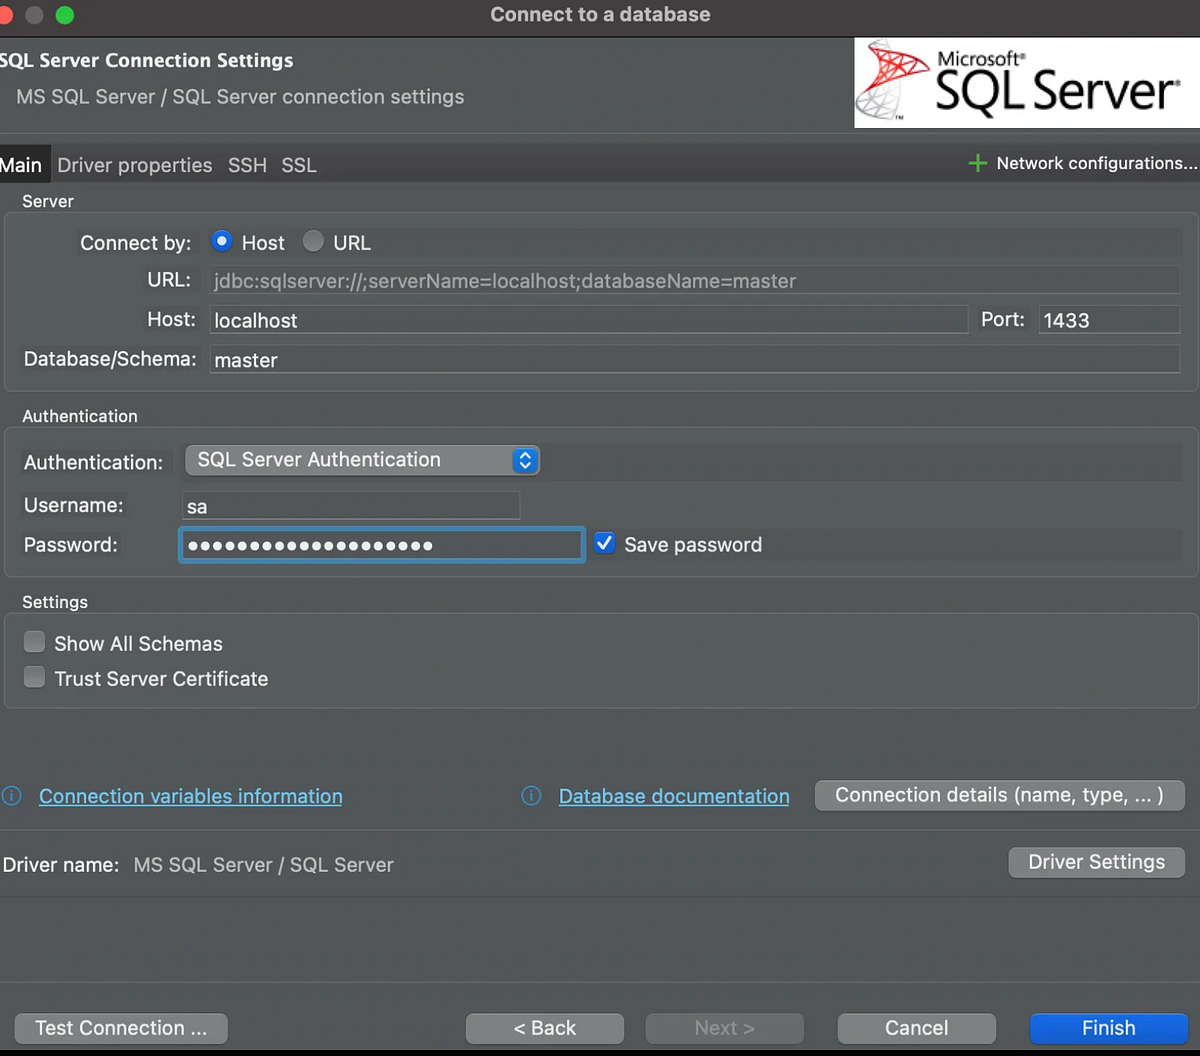1200x1056 pixels.
Task: Switch to the Driver properties tab
Action: pos(134,165)
